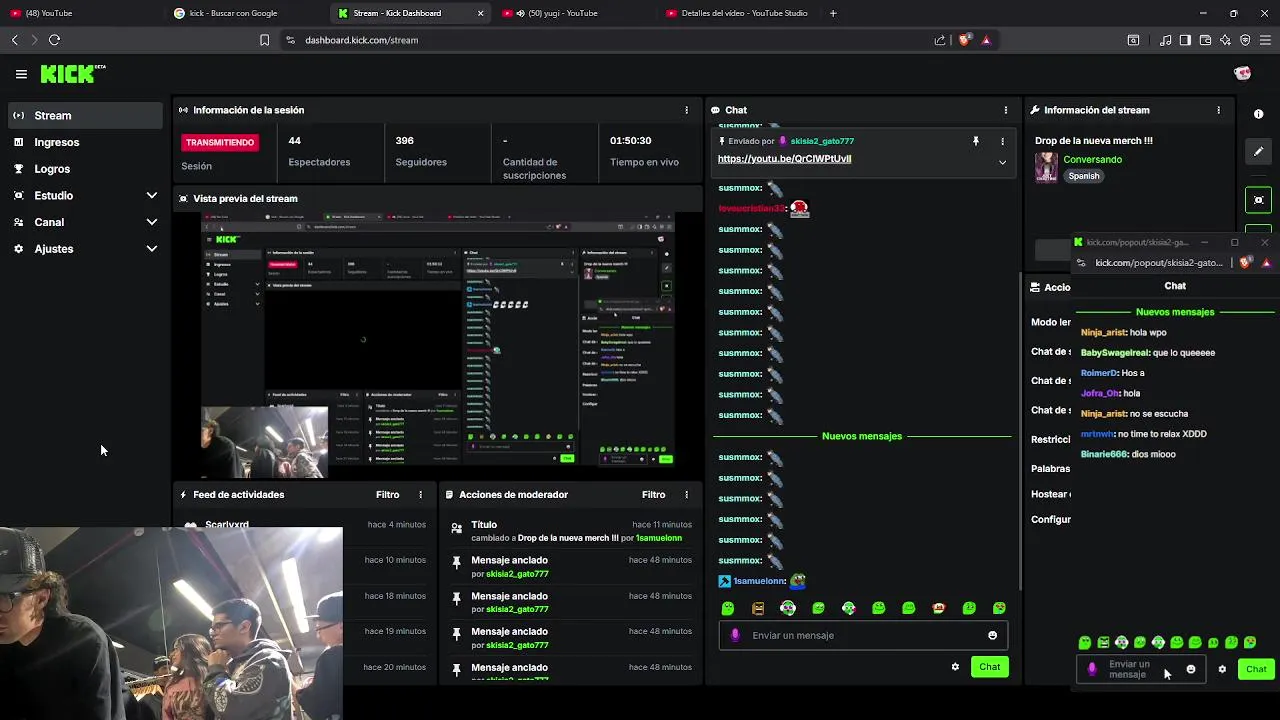Click the stream category thumbnail
The image size is (1280, 720).
point(1046,167)
